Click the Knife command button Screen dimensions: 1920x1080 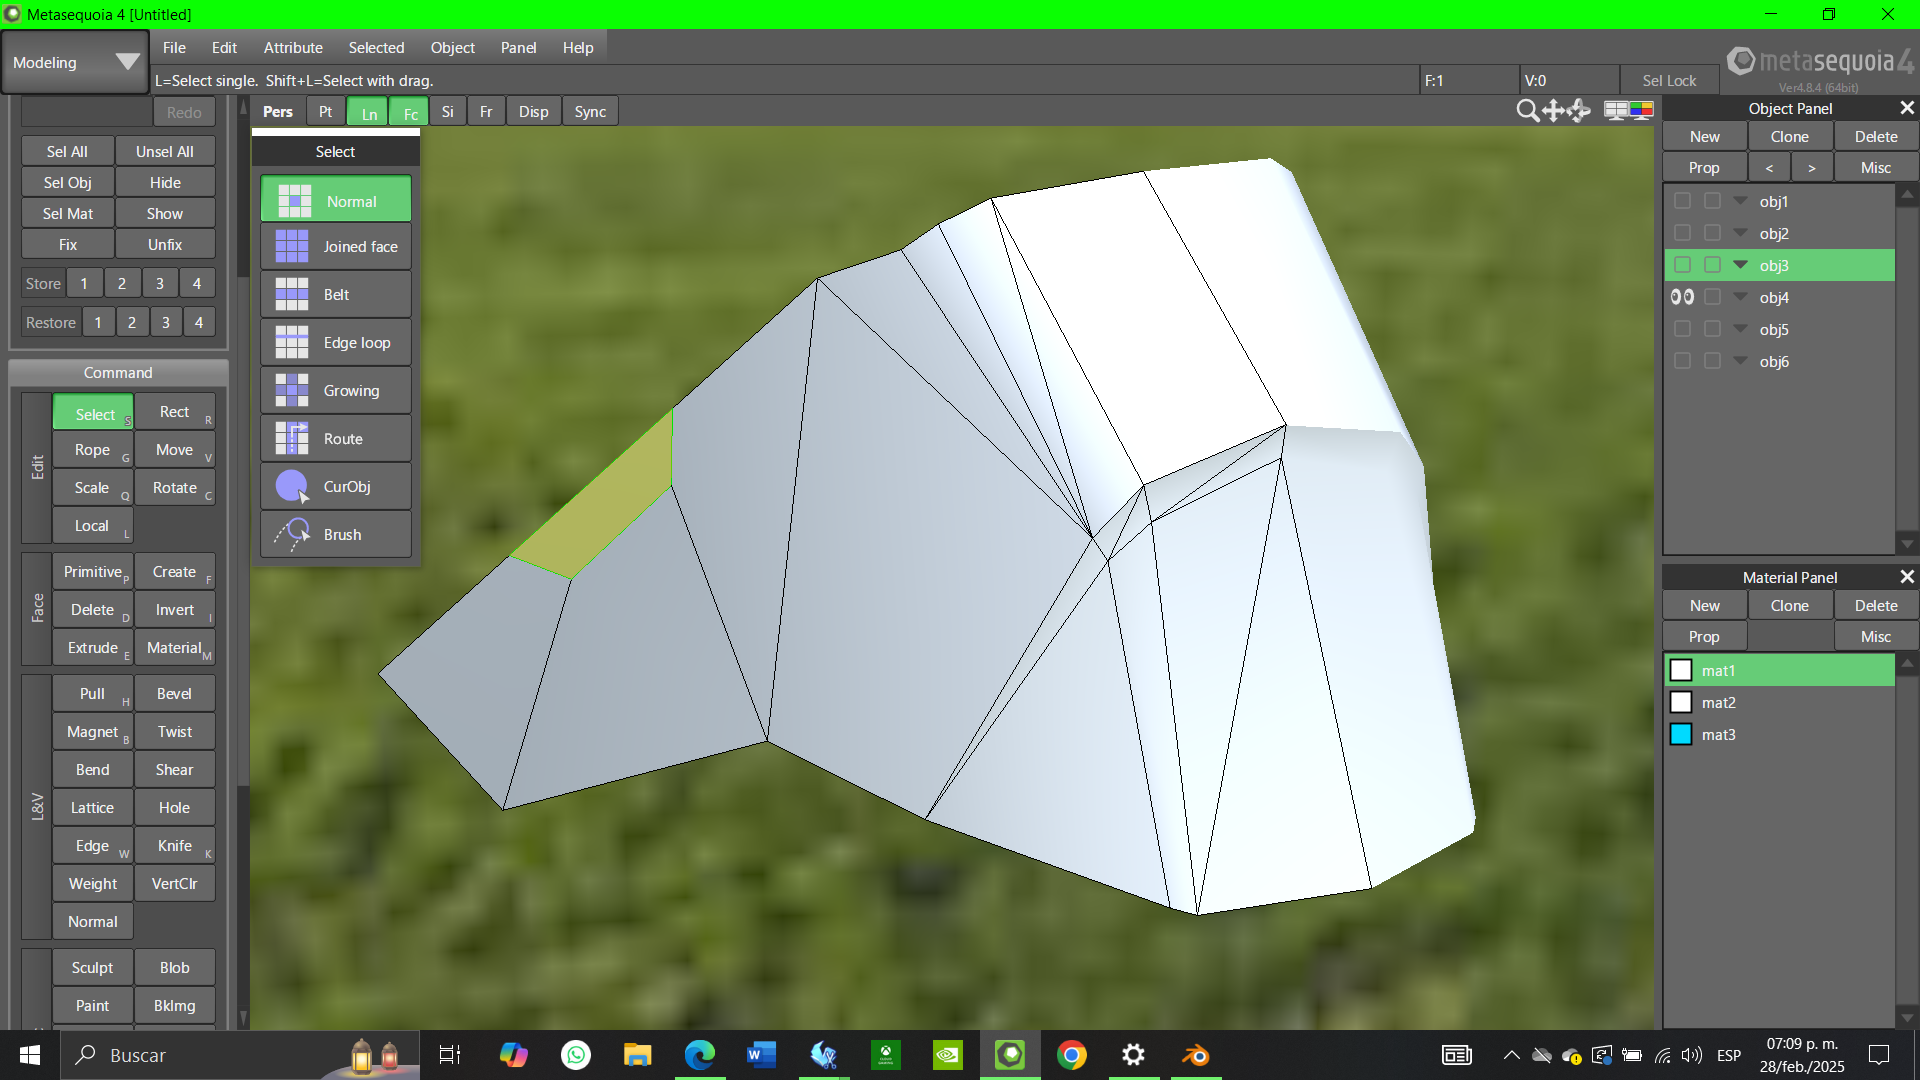175,846
